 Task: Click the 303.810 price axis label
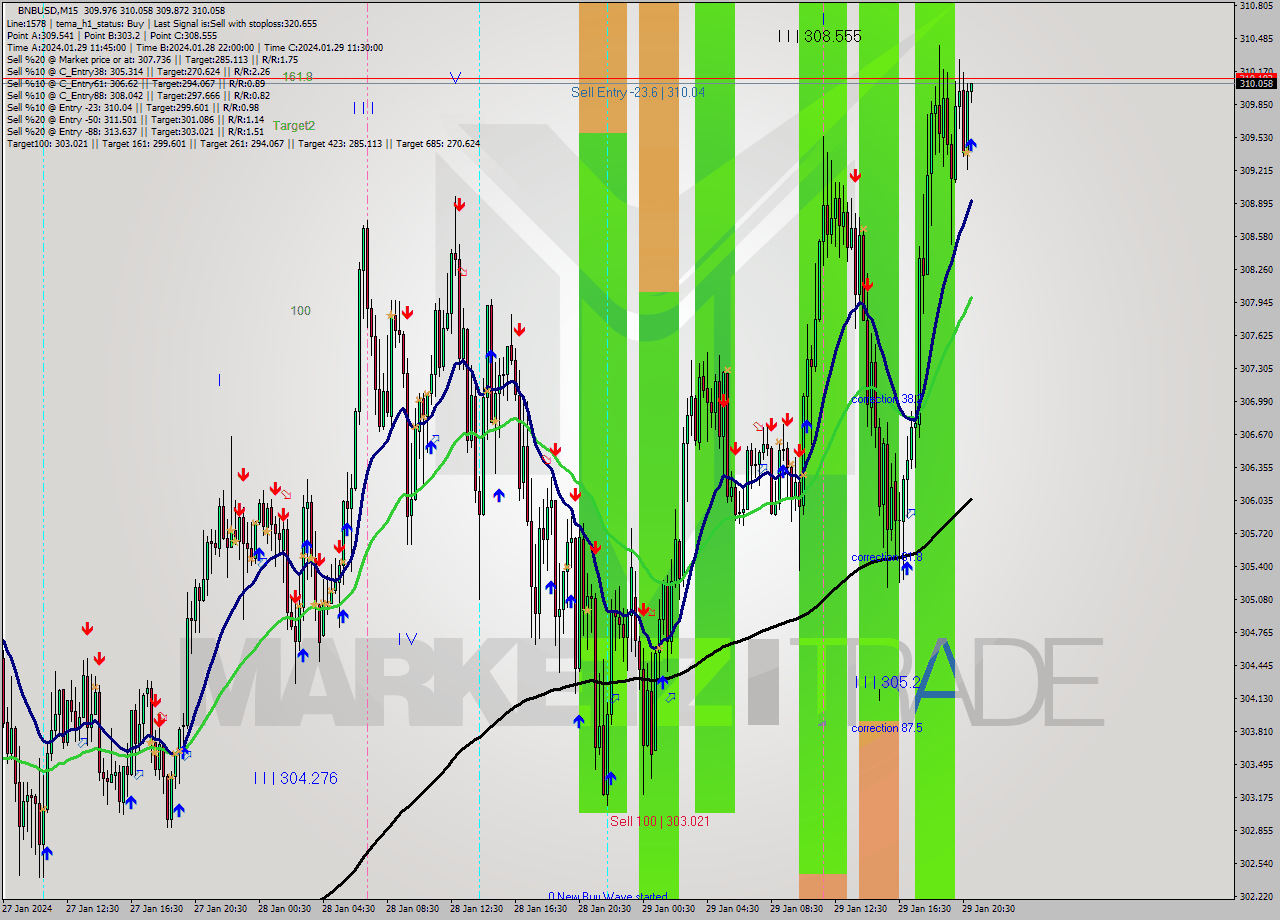point(1256,732)
